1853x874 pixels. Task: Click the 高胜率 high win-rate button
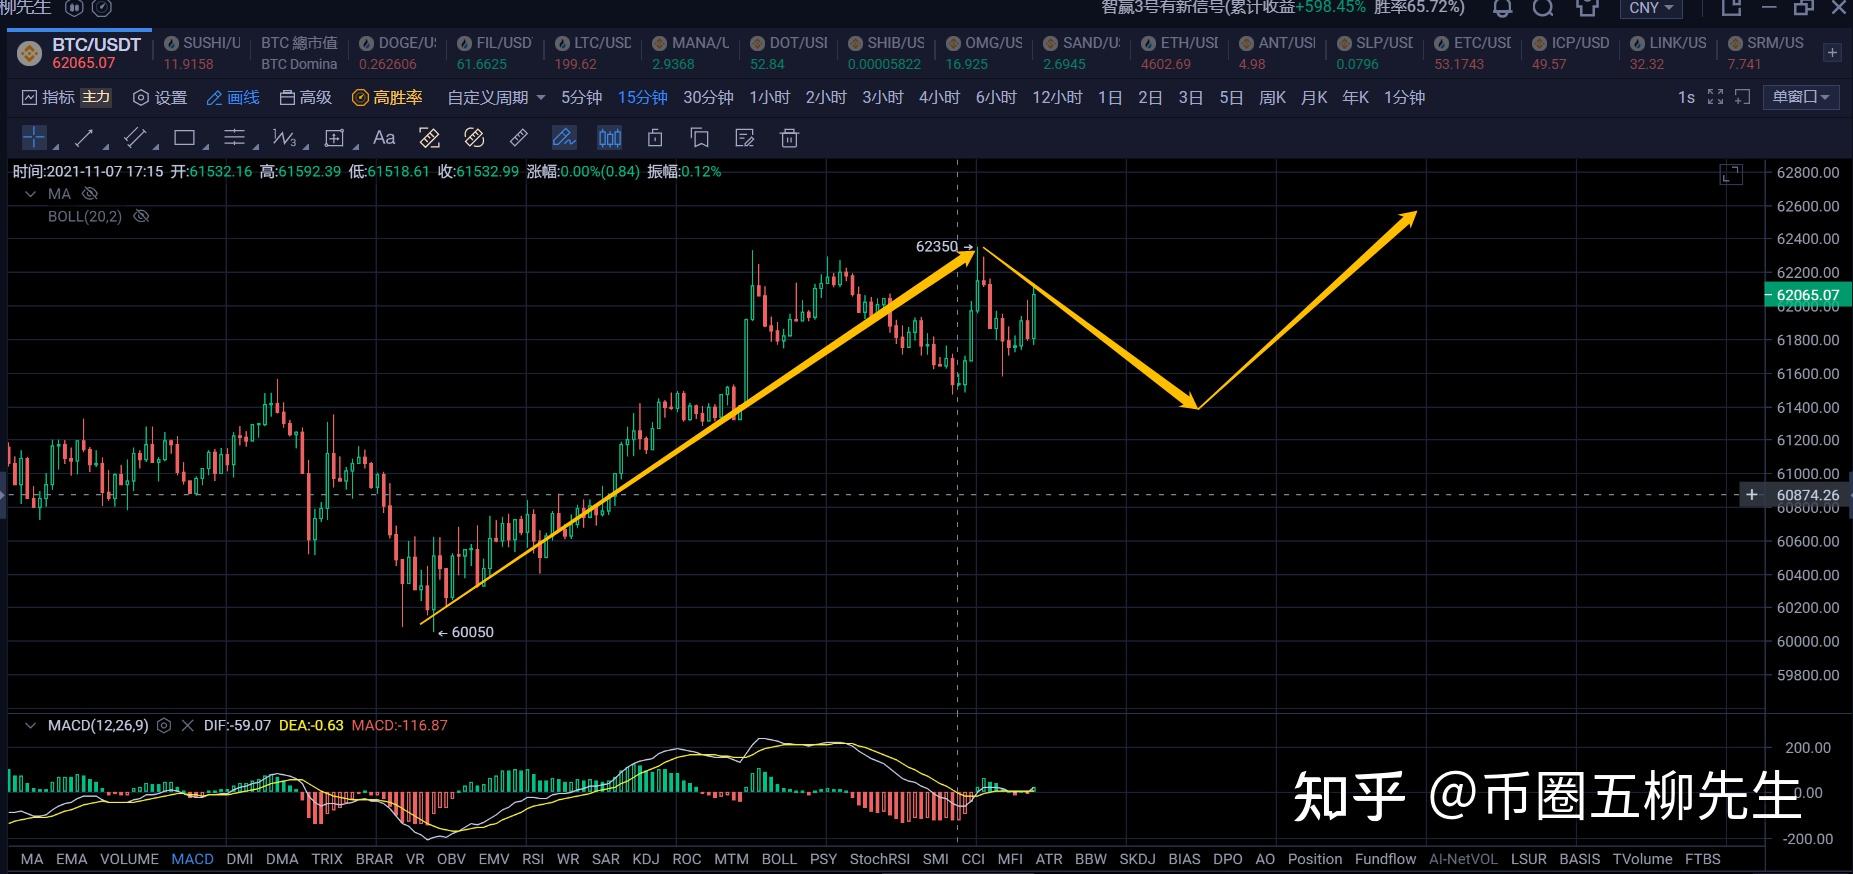387,97
